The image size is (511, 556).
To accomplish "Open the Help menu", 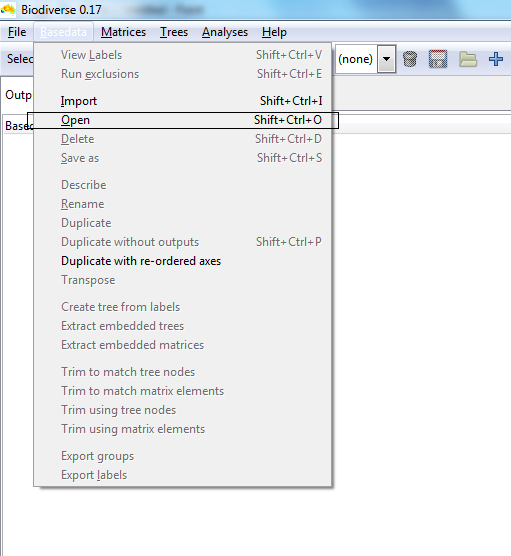I will tap(274, 32).
